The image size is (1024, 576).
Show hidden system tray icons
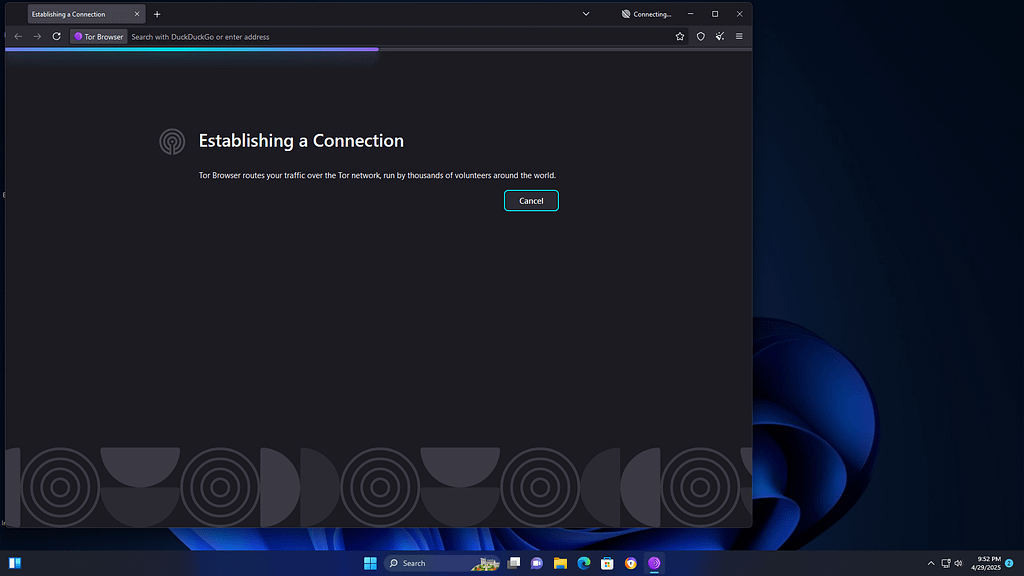[931, 563]
